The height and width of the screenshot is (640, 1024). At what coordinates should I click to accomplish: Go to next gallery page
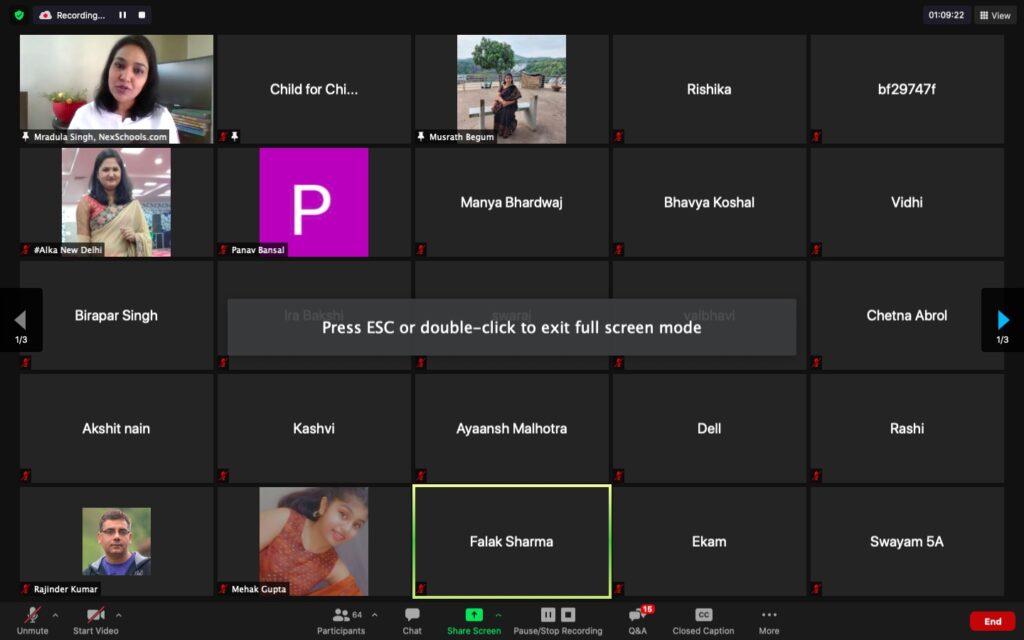[1003, 320]
